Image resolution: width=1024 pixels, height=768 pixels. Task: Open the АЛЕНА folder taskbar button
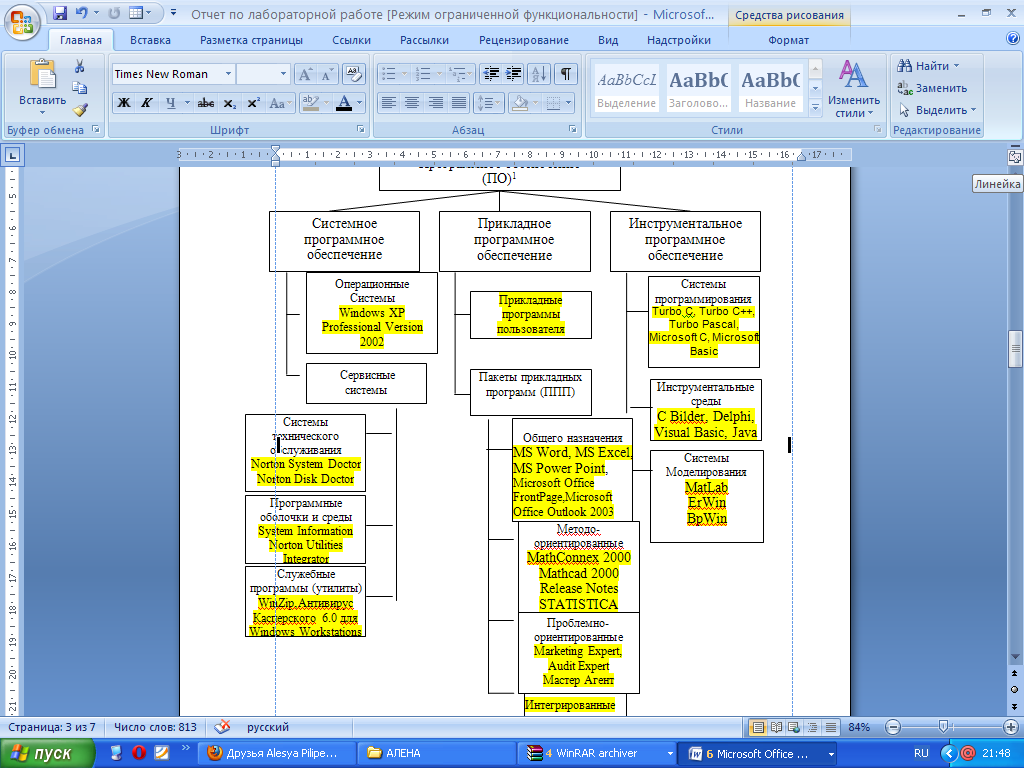[x=436, y=753]
